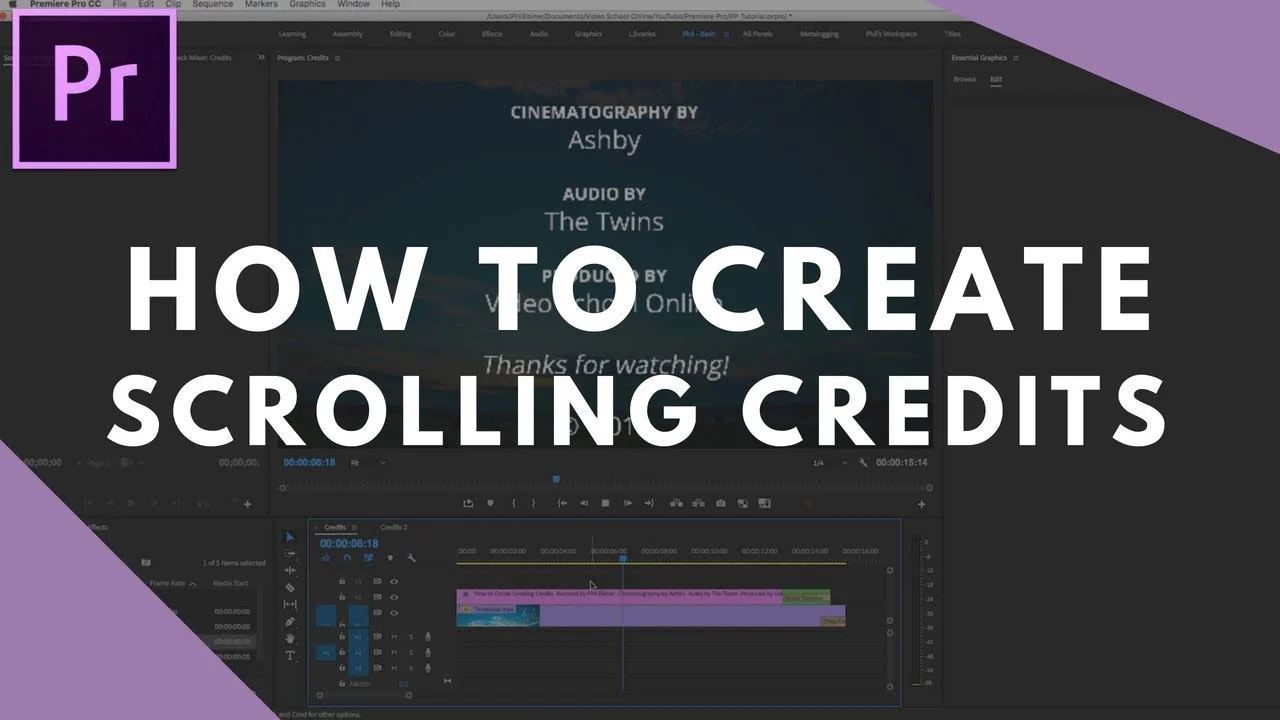Open the Sequence menu
The width and height of the screenshot is (1280, 720).
tap(212, 4)
